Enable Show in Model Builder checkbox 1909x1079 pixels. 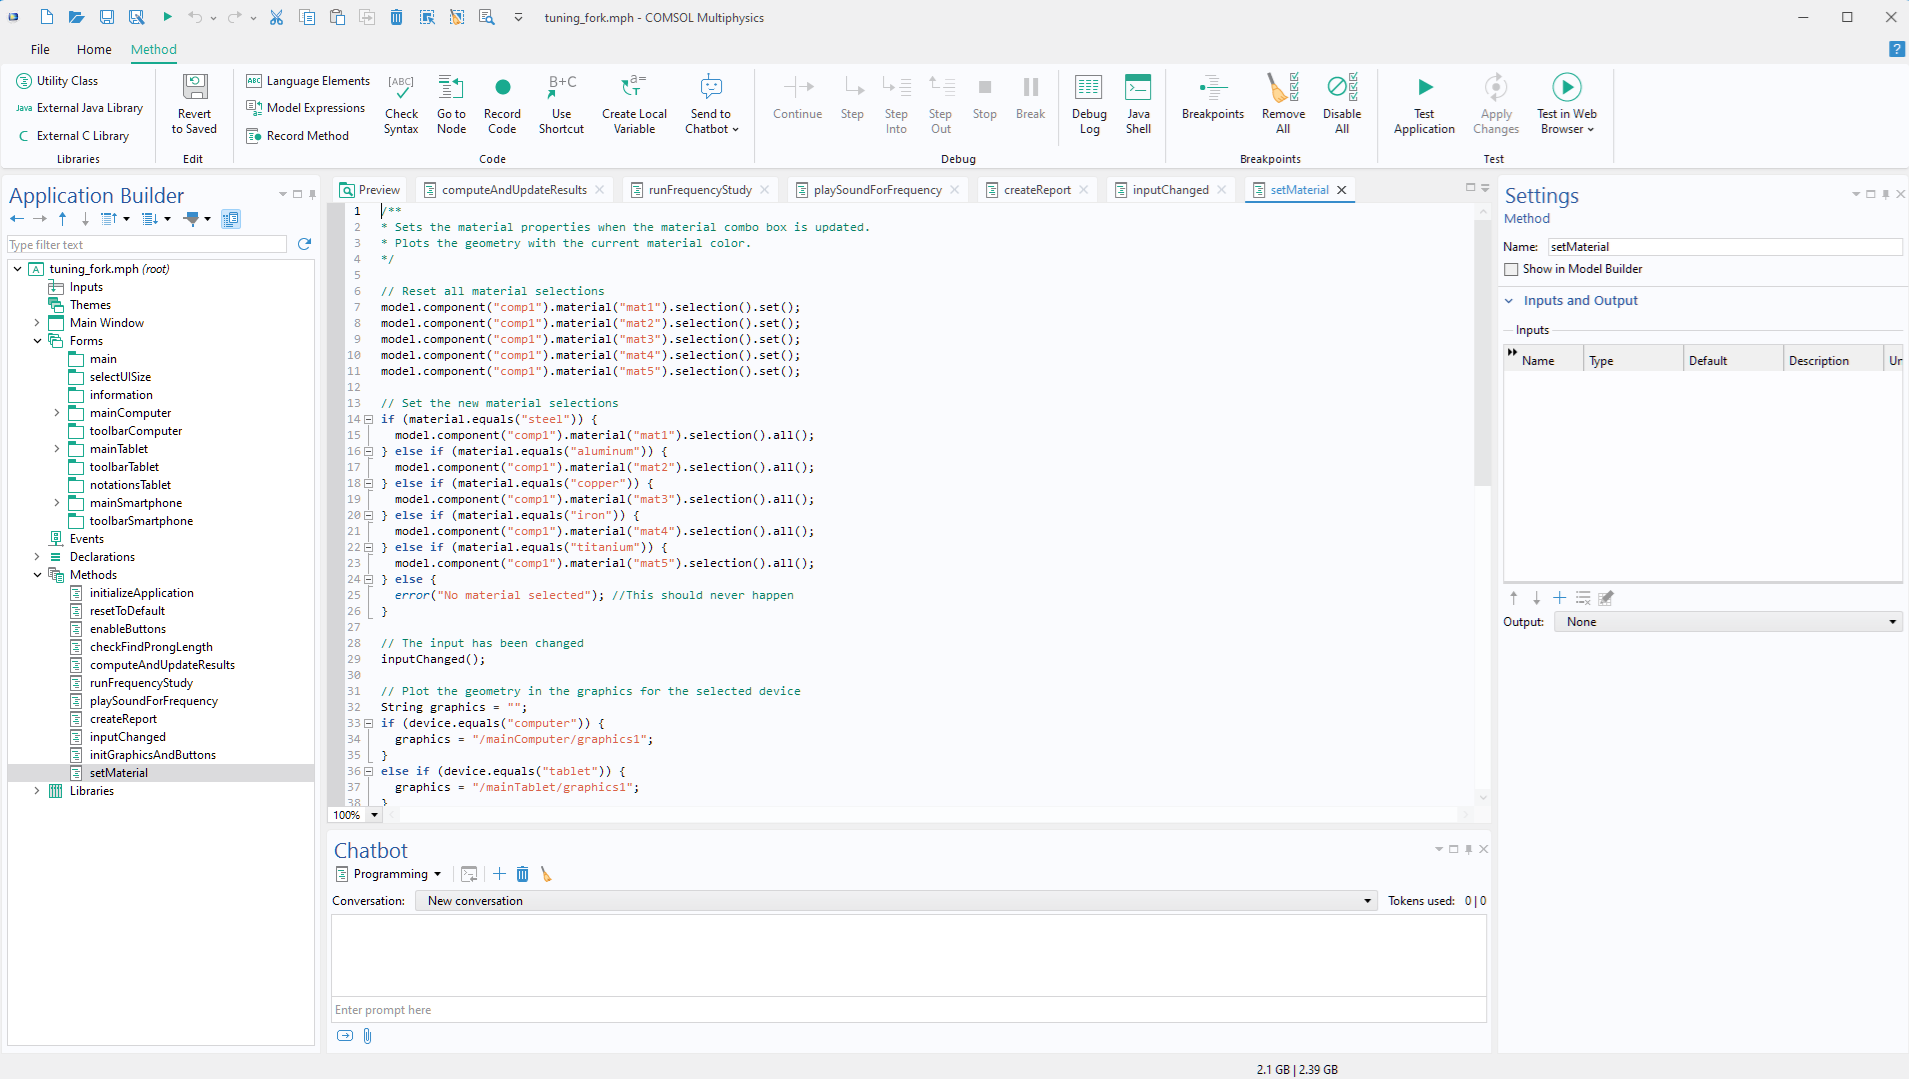click(1512, 269)
